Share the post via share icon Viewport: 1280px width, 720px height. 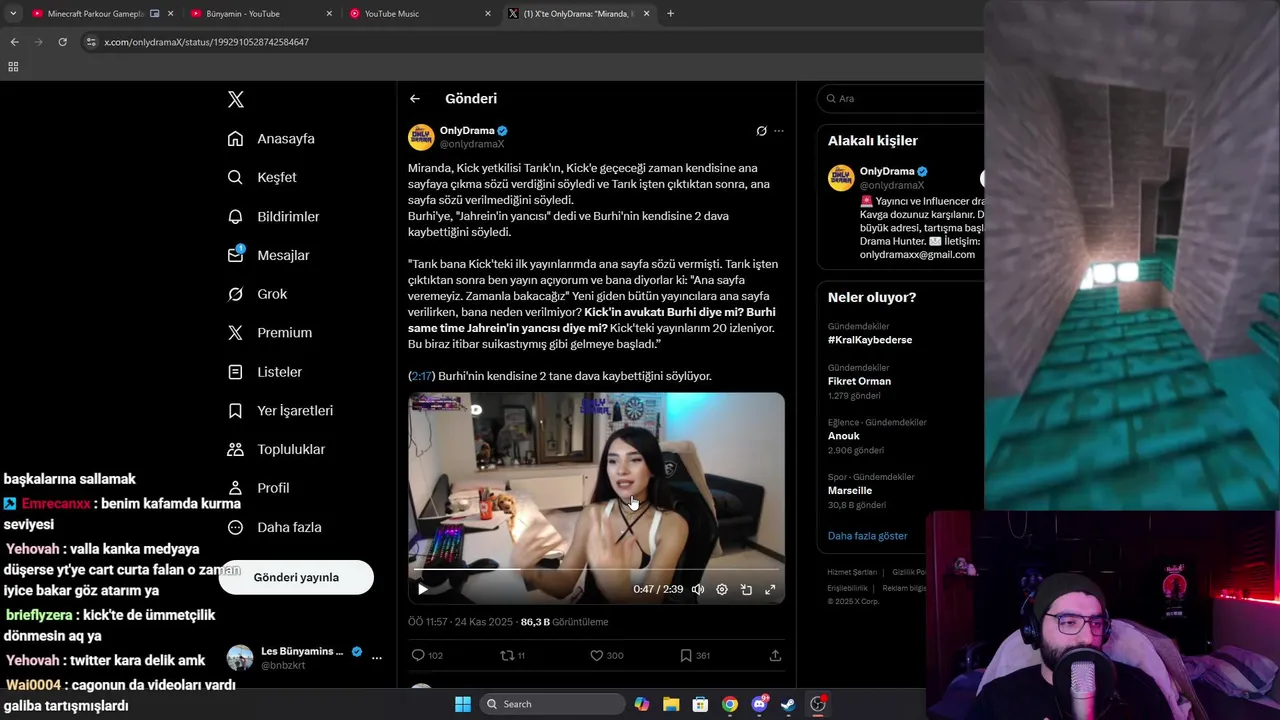pyautogui.click(x=775, y=655)
